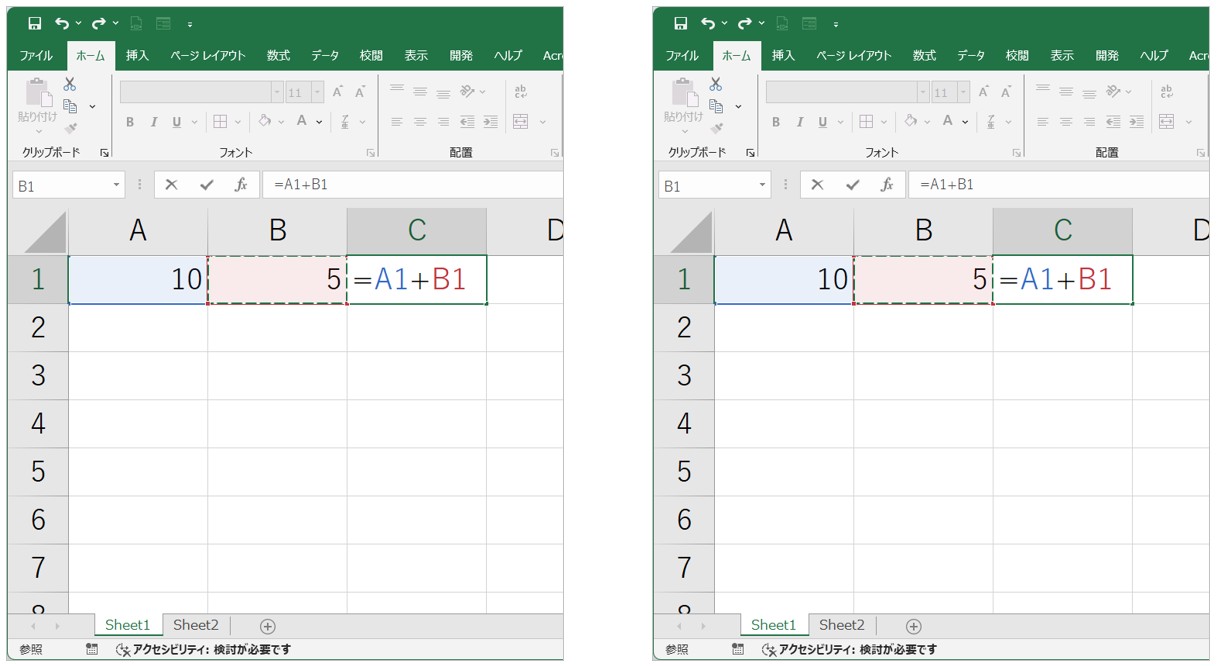This screenshot has height=666, width=1217.
Task: Open fill color dropdown arrow in left window
Action: pyautogui.click(x=281, y=122)
